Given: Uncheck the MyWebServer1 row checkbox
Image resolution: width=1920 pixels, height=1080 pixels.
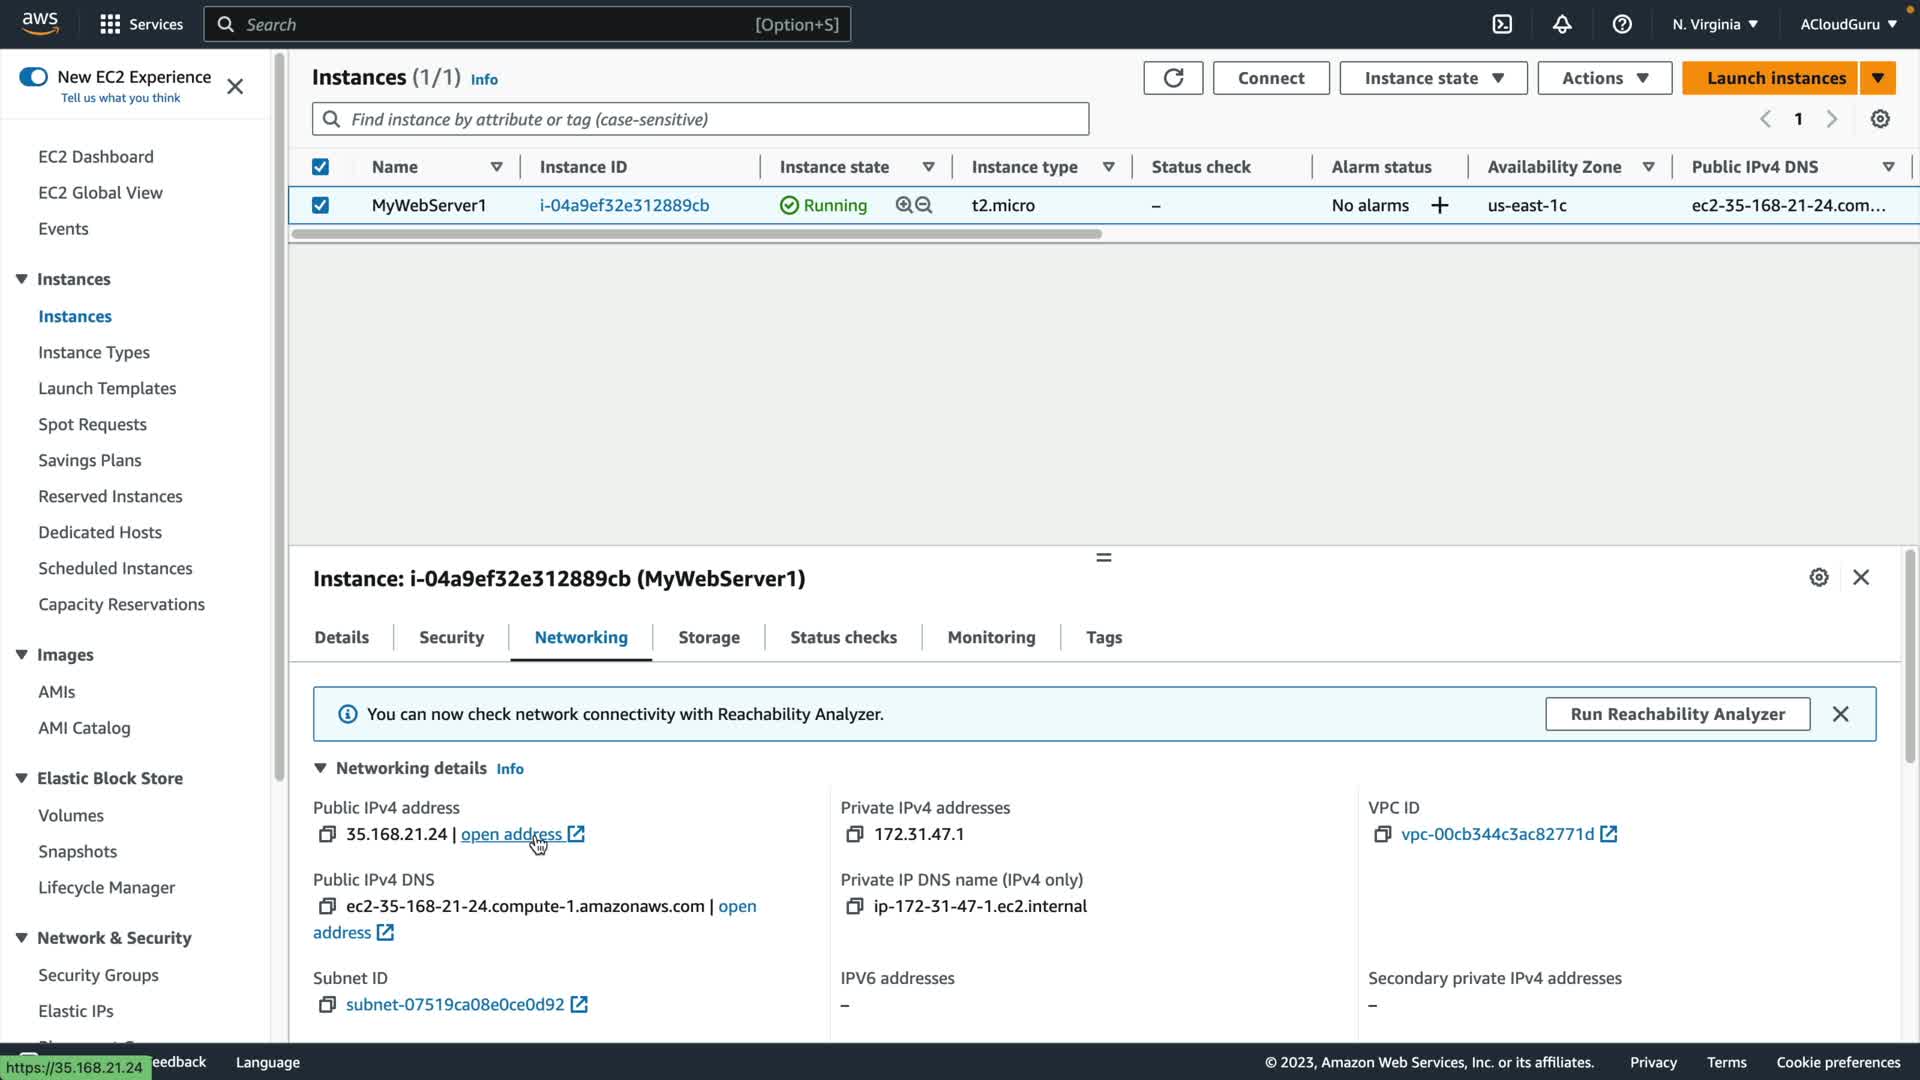Looking at the screenshot, I should pos(320,205).
